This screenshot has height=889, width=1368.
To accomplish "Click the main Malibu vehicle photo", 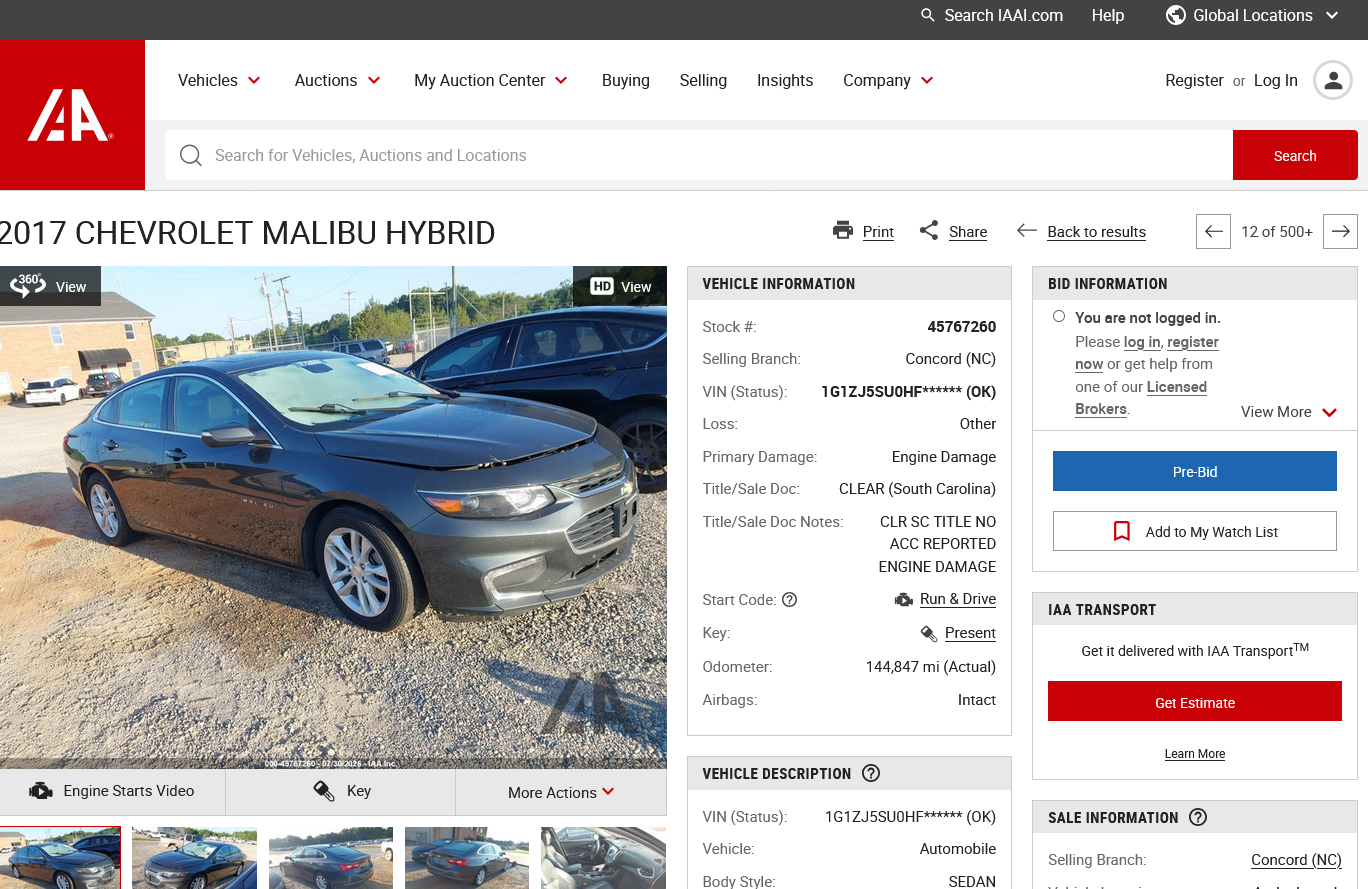I will click(x=333, y=517).
